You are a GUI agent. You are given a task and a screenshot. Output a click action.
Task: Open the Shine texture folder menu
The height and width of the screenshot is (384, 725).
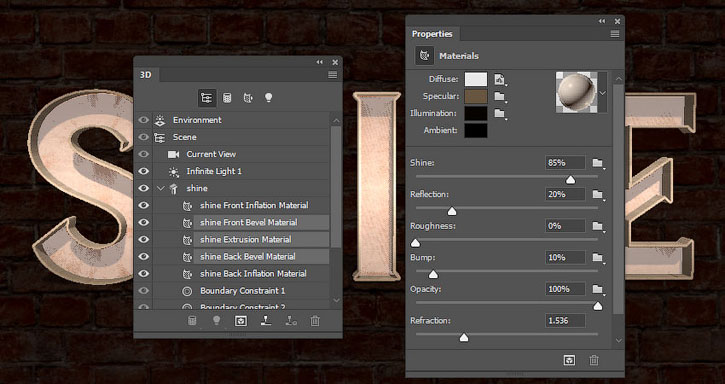click(598, 163)
